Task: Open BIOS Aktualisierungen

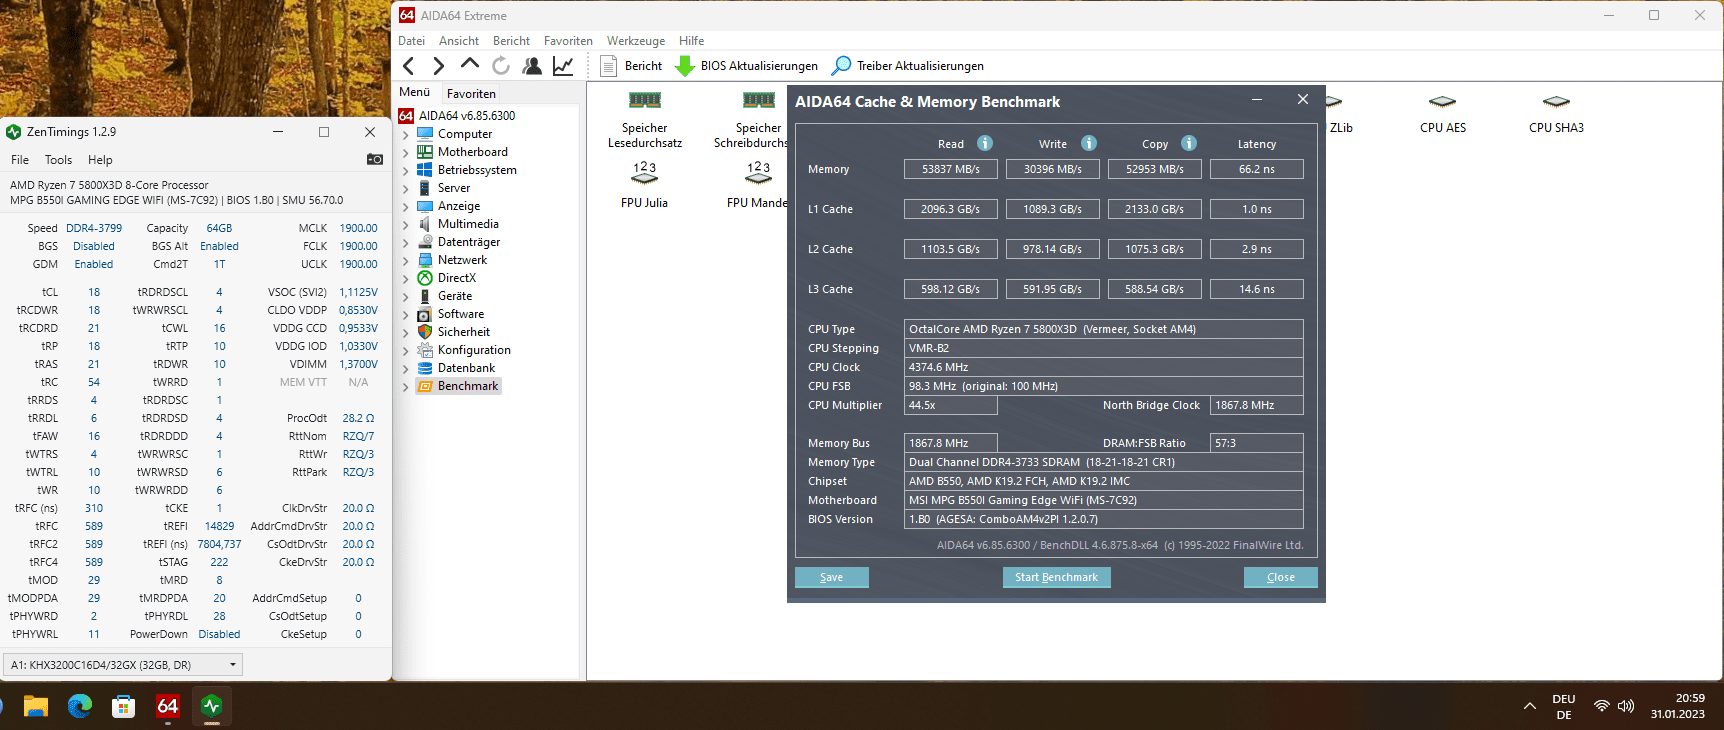Action: pos(746,66)
